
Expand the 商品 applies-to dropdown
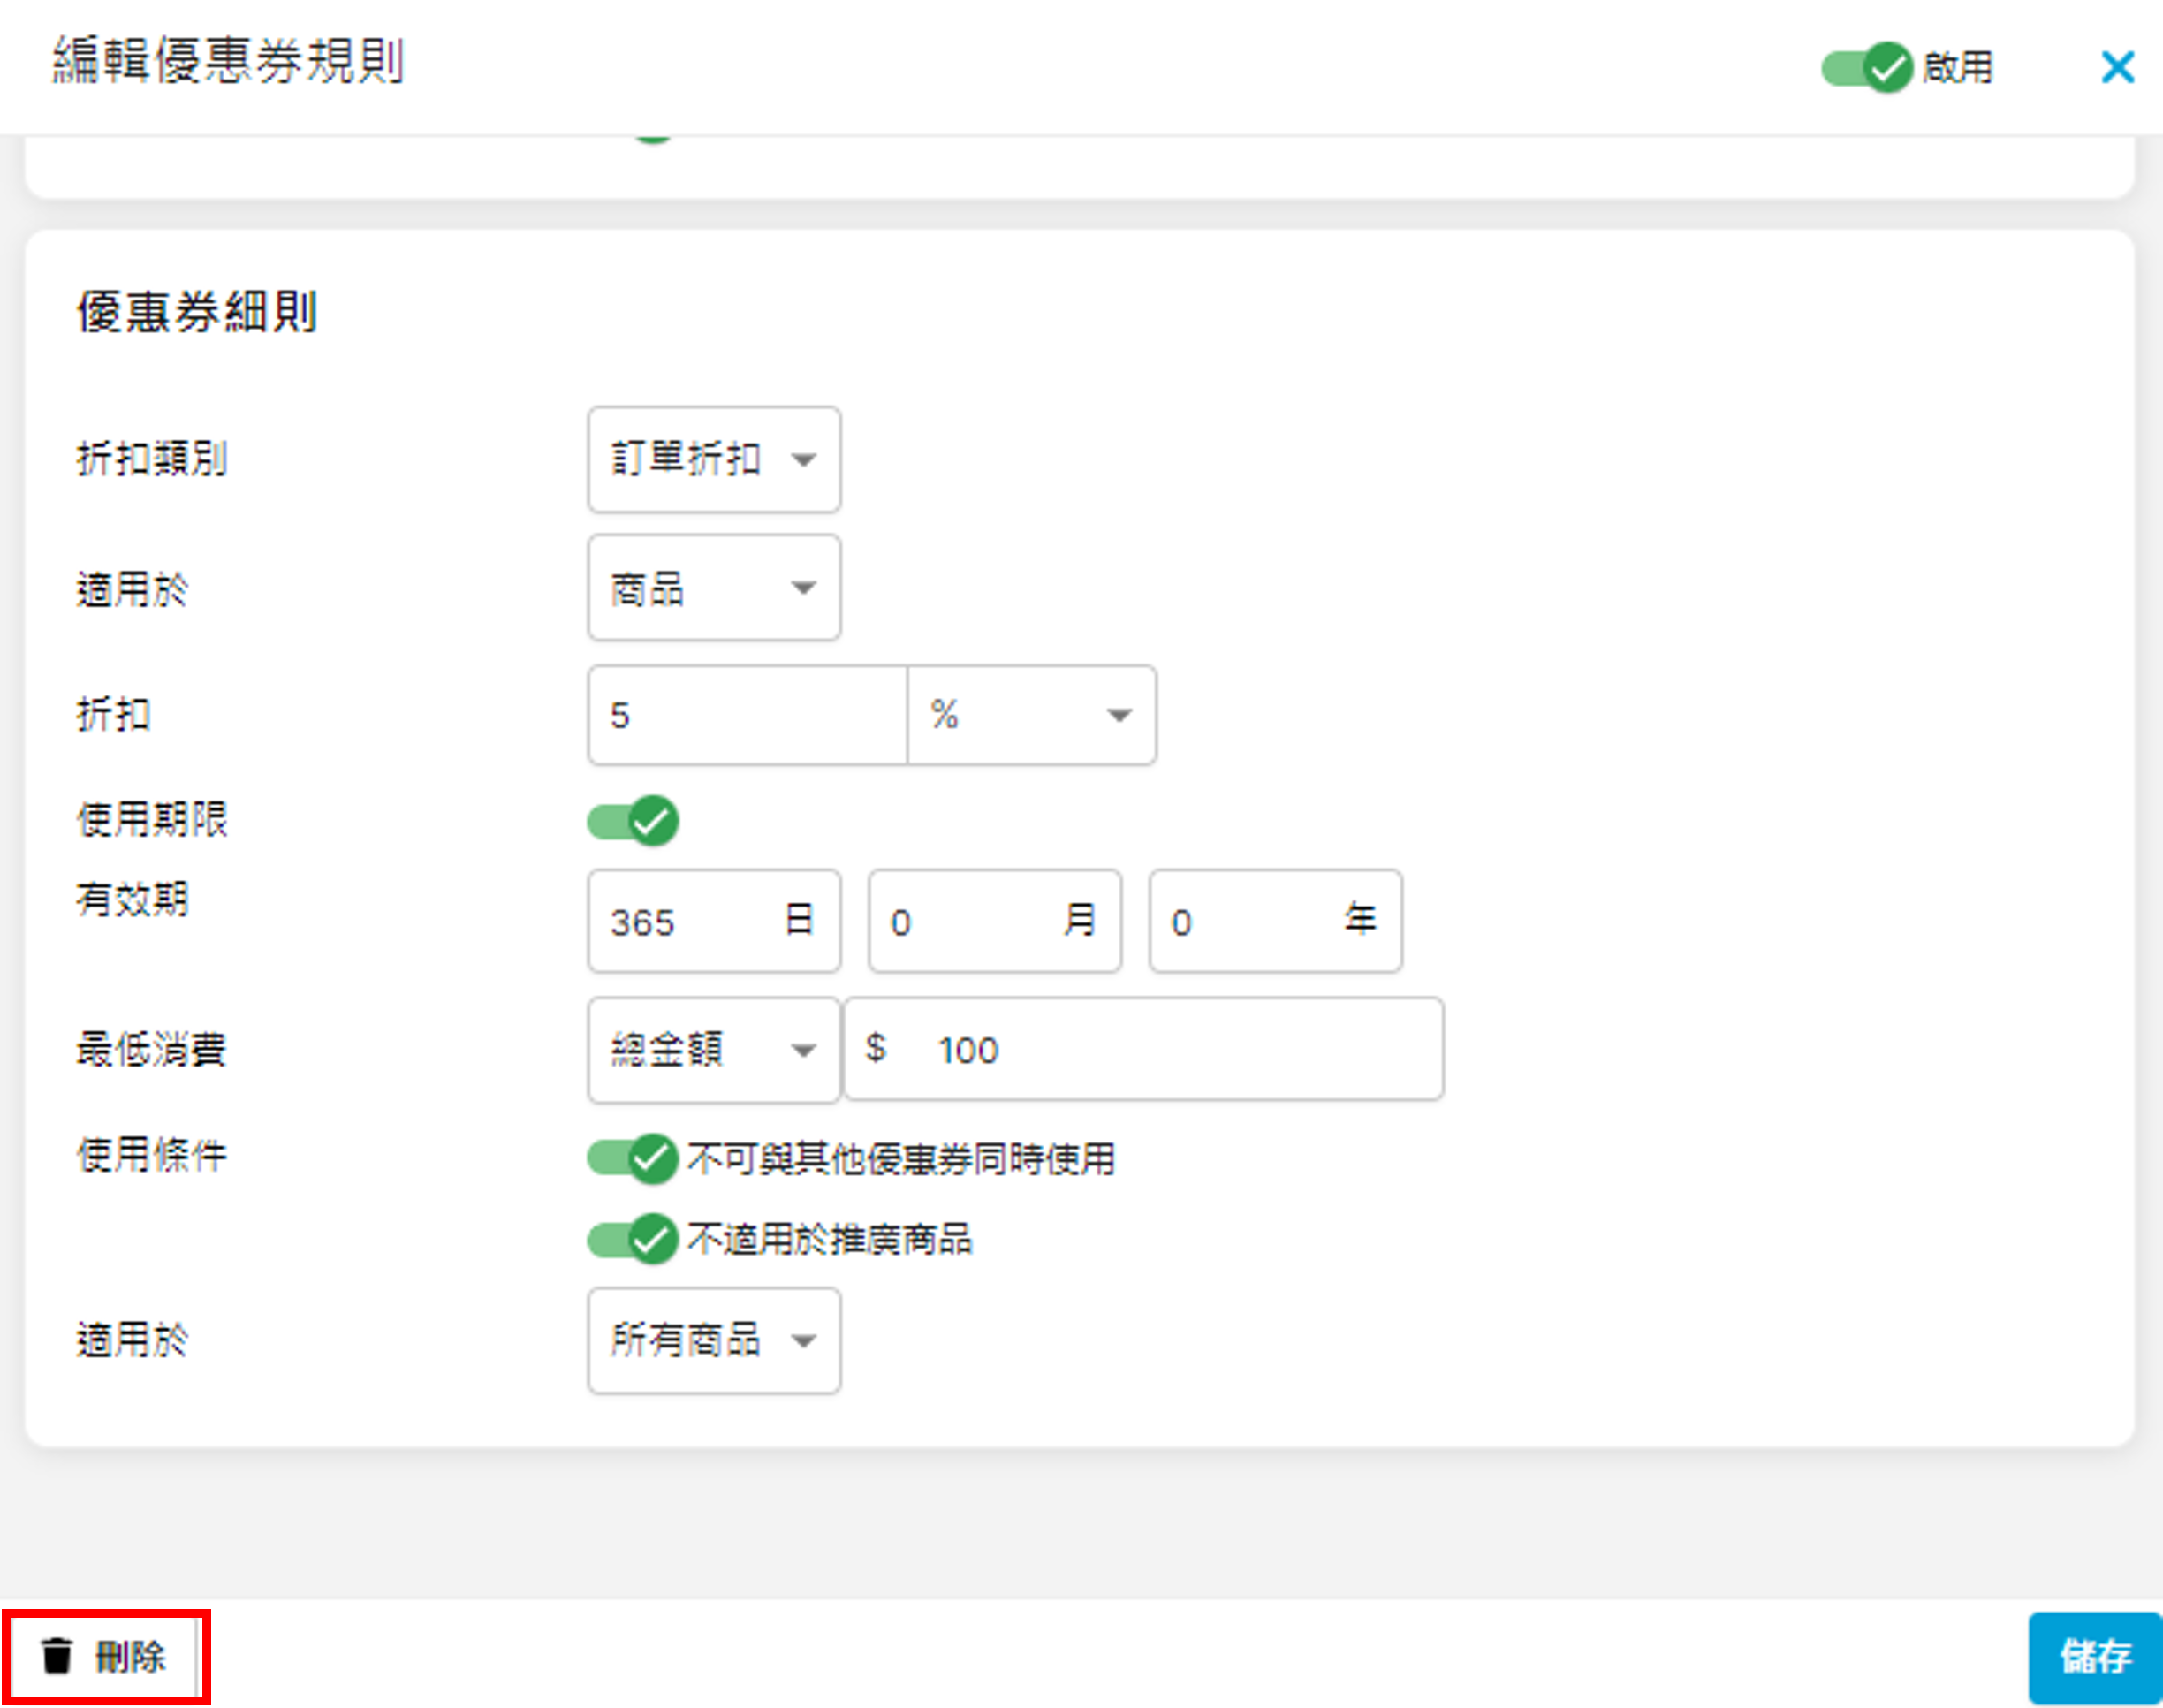click(714, 588)
